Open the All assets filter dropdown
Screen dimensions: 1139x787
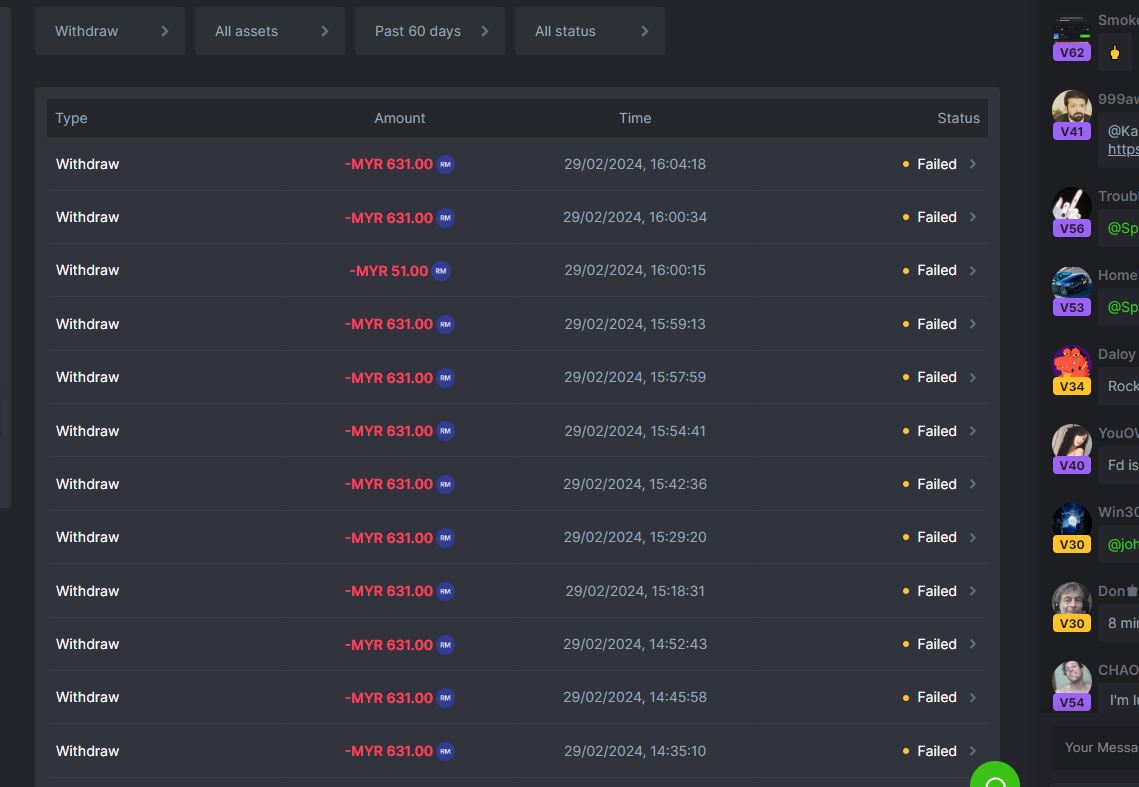270,31
